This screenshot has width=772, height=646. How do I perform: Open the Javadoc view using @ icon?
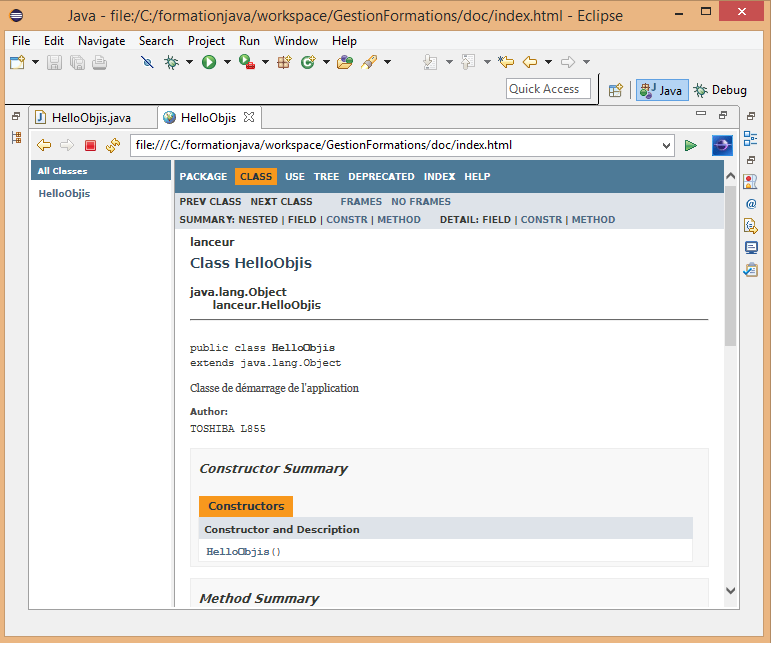pos(751,203)
